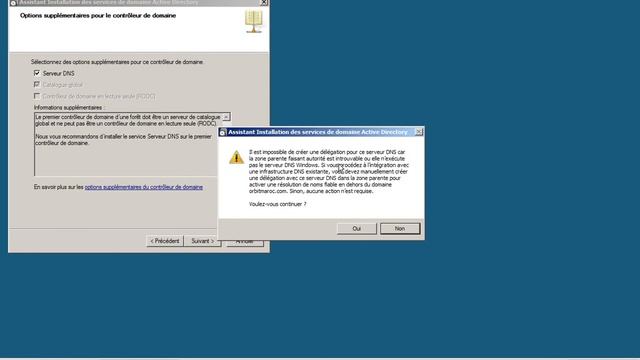The width and height of the screenshot is (640, 360).
Task: Open the options supplémentaires du contrôleur link
Action: pyautogui.click(x=144, y=187)
